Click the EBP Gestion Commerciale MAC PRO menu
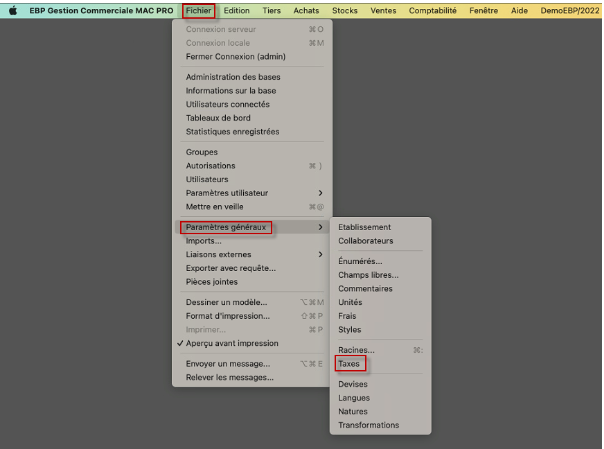604x449 pixels. coord(101,10)
